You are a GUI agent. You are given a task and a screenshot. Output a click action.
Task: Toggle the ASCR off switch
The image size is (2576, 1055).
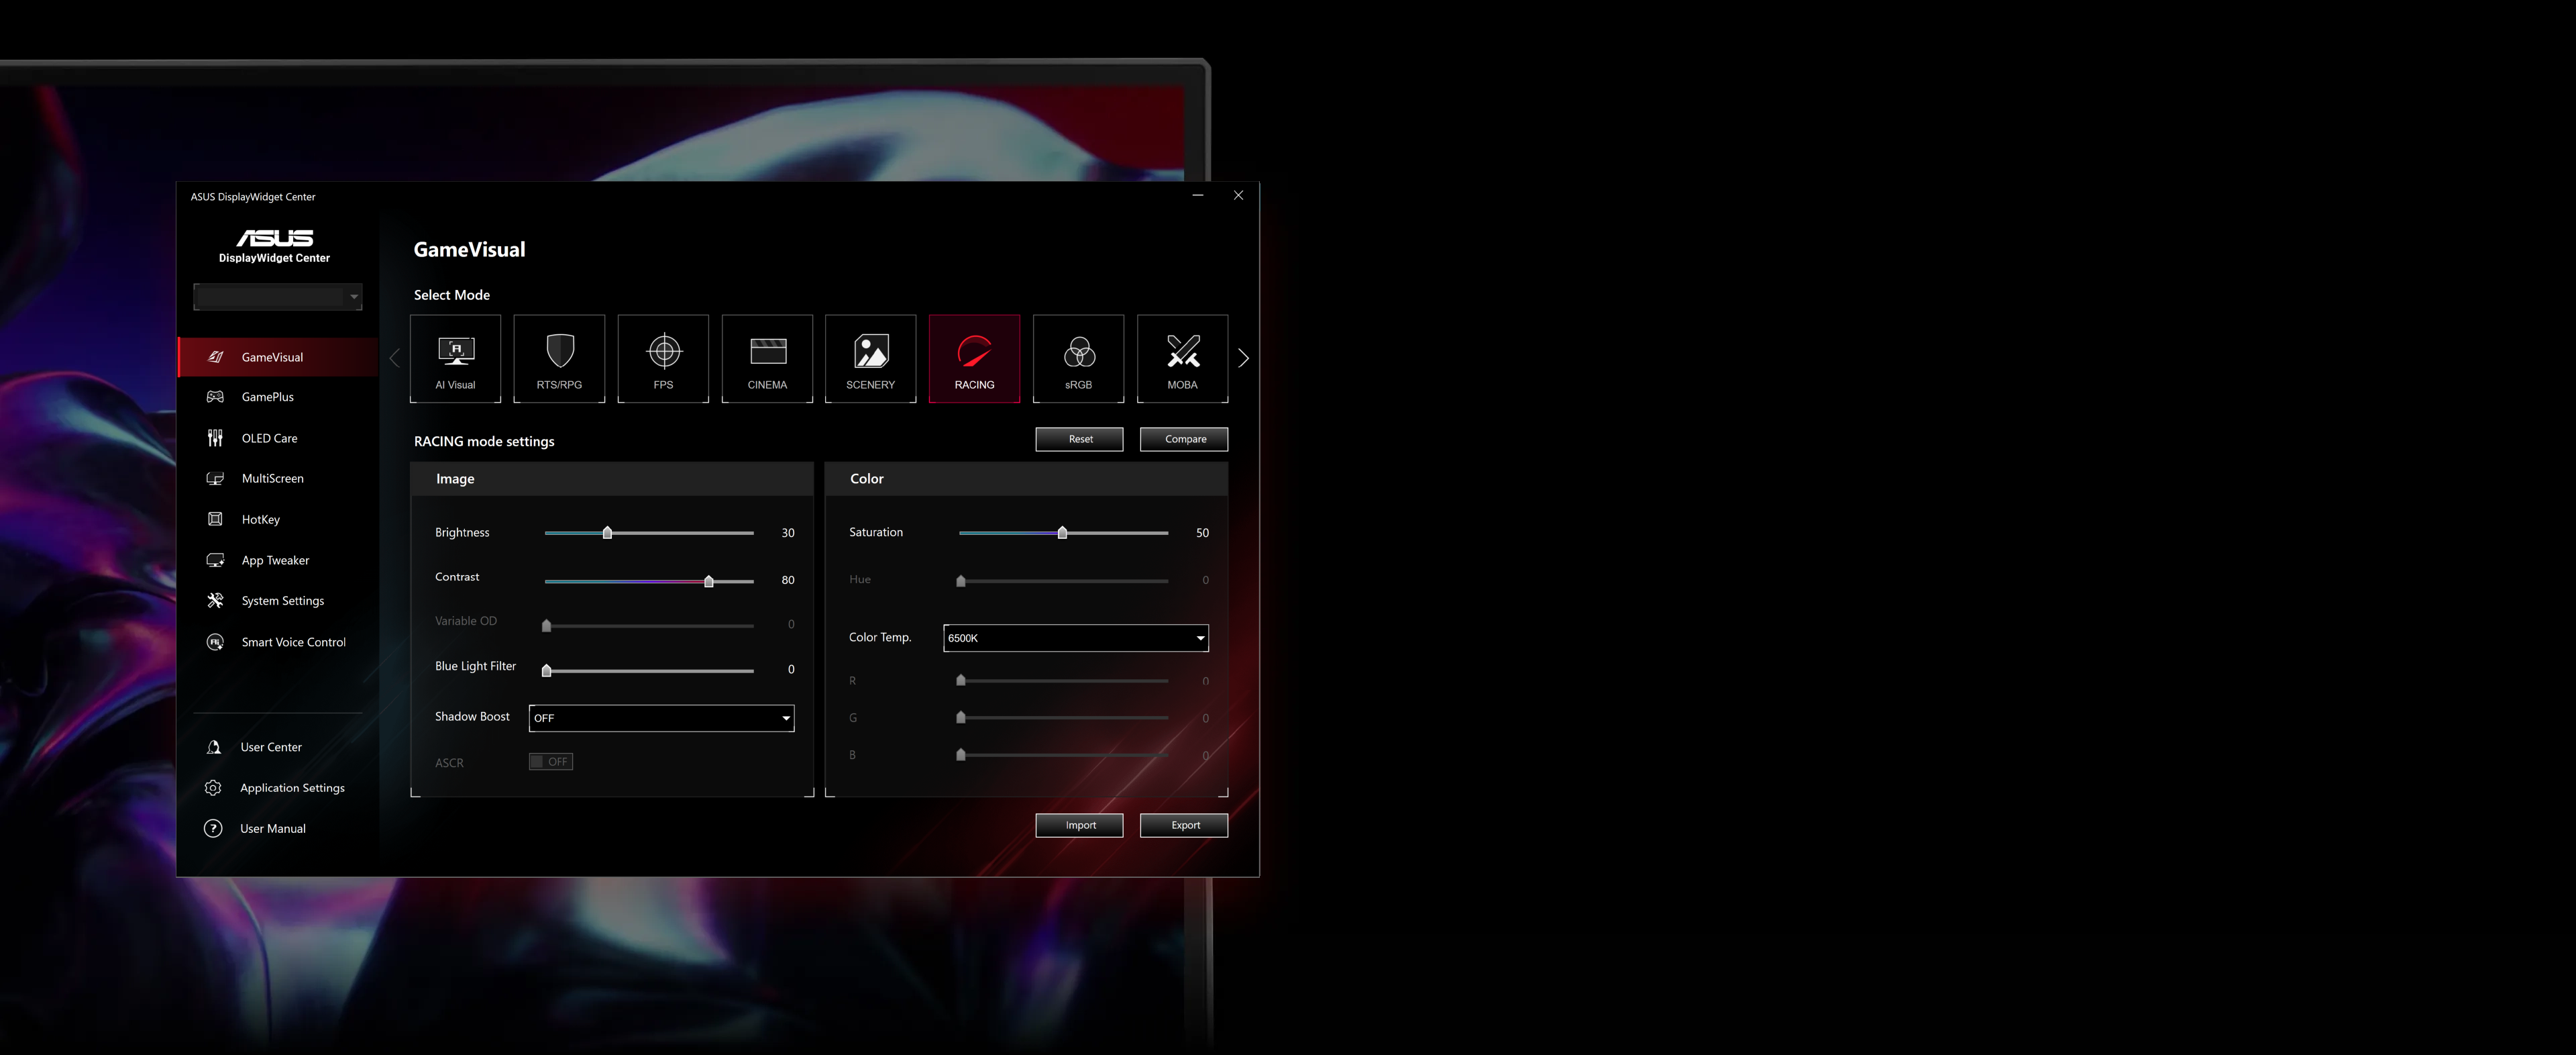550,762
